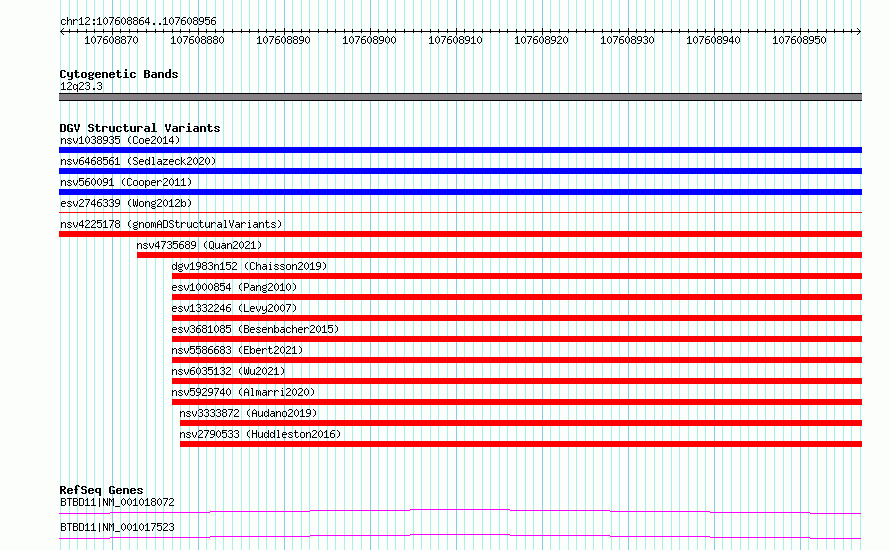Click ruler position 107608940
Screen dimensions: 890x550
[713, 40]
